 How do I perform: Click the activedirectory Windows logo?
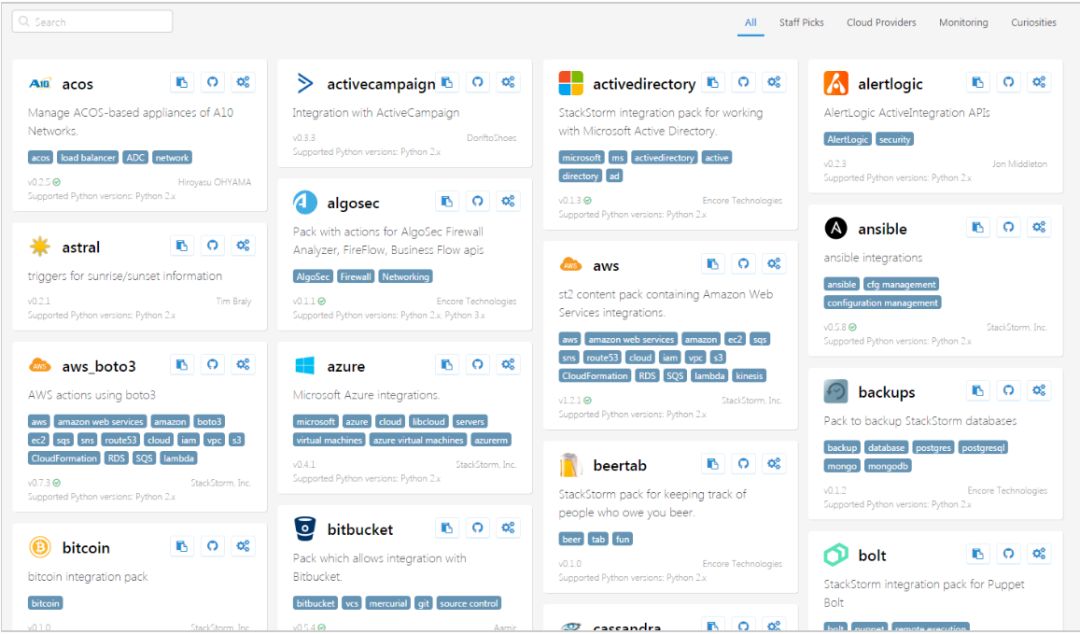click(571, 83)
